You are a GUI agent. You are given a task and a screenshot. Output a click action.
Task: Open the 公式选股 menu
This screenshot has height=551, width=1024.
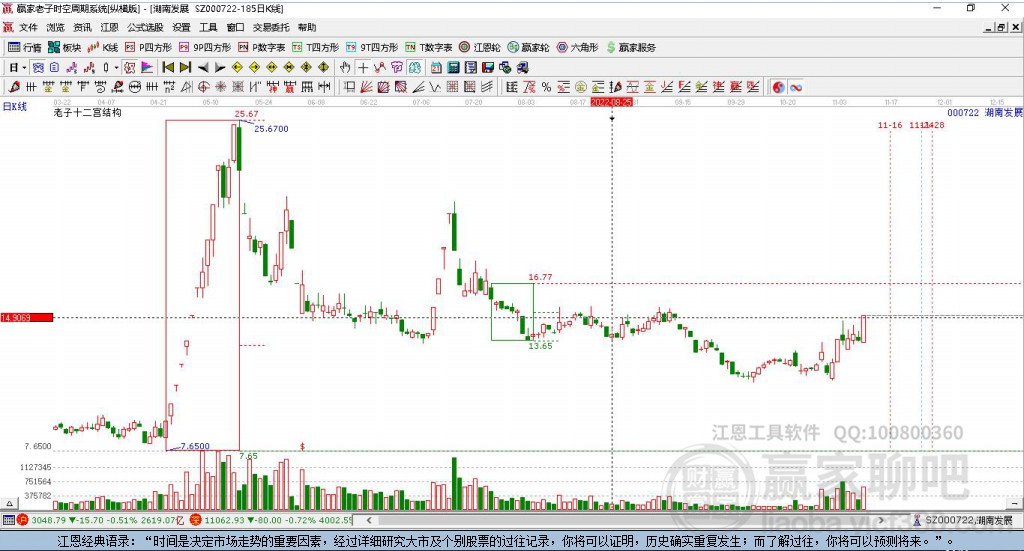point(143,28)
